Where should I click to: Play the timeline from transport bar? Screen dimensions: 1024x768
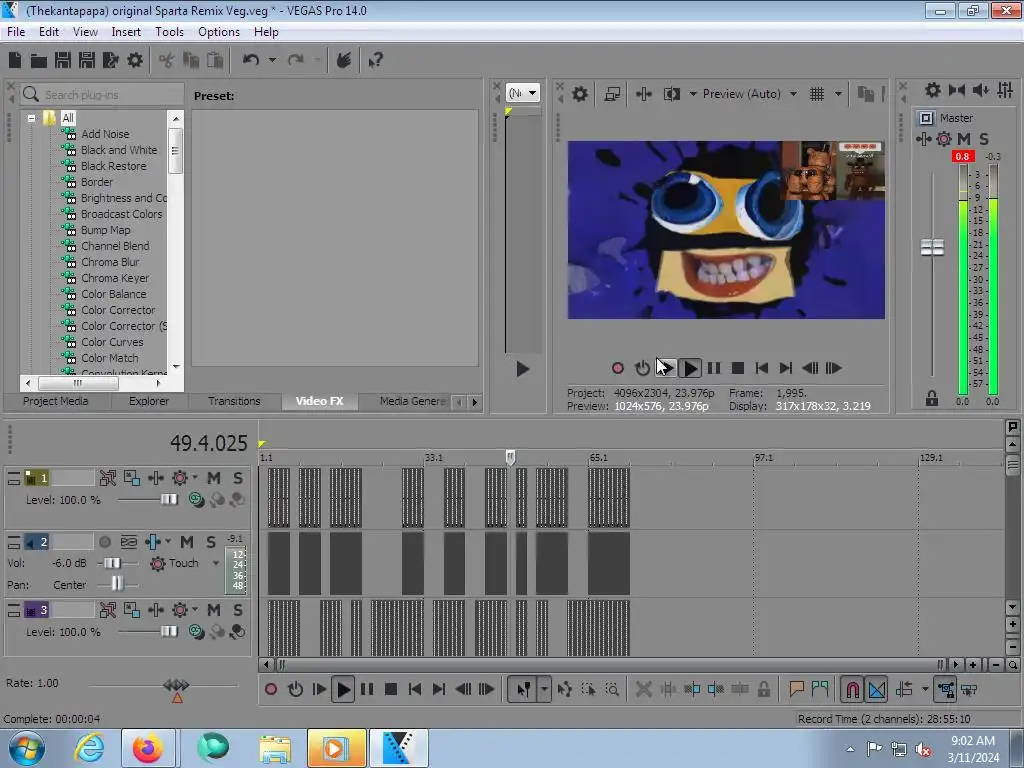click(342, 689)
